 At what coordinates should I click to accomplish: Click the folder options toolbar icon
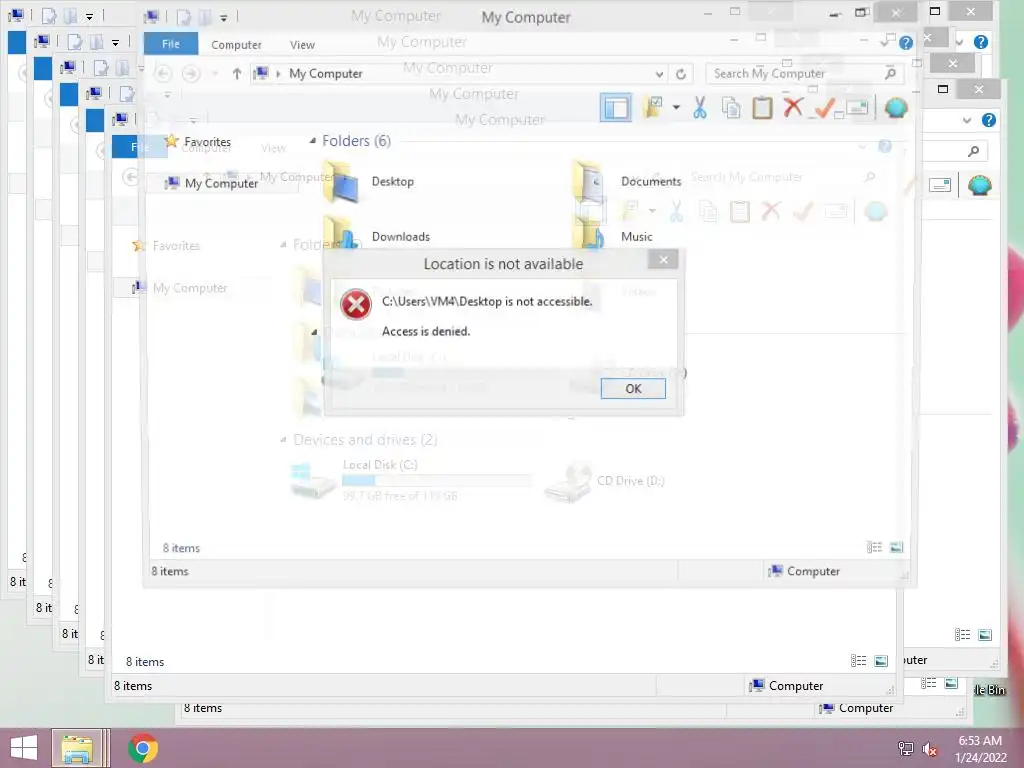[654, 107]
